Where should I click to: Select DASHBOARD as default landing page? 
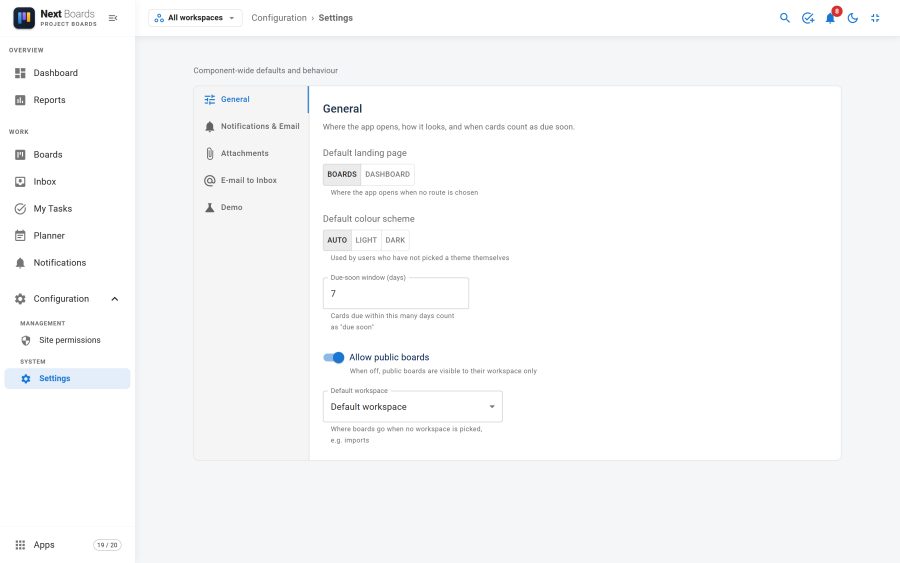coord(387,174)
